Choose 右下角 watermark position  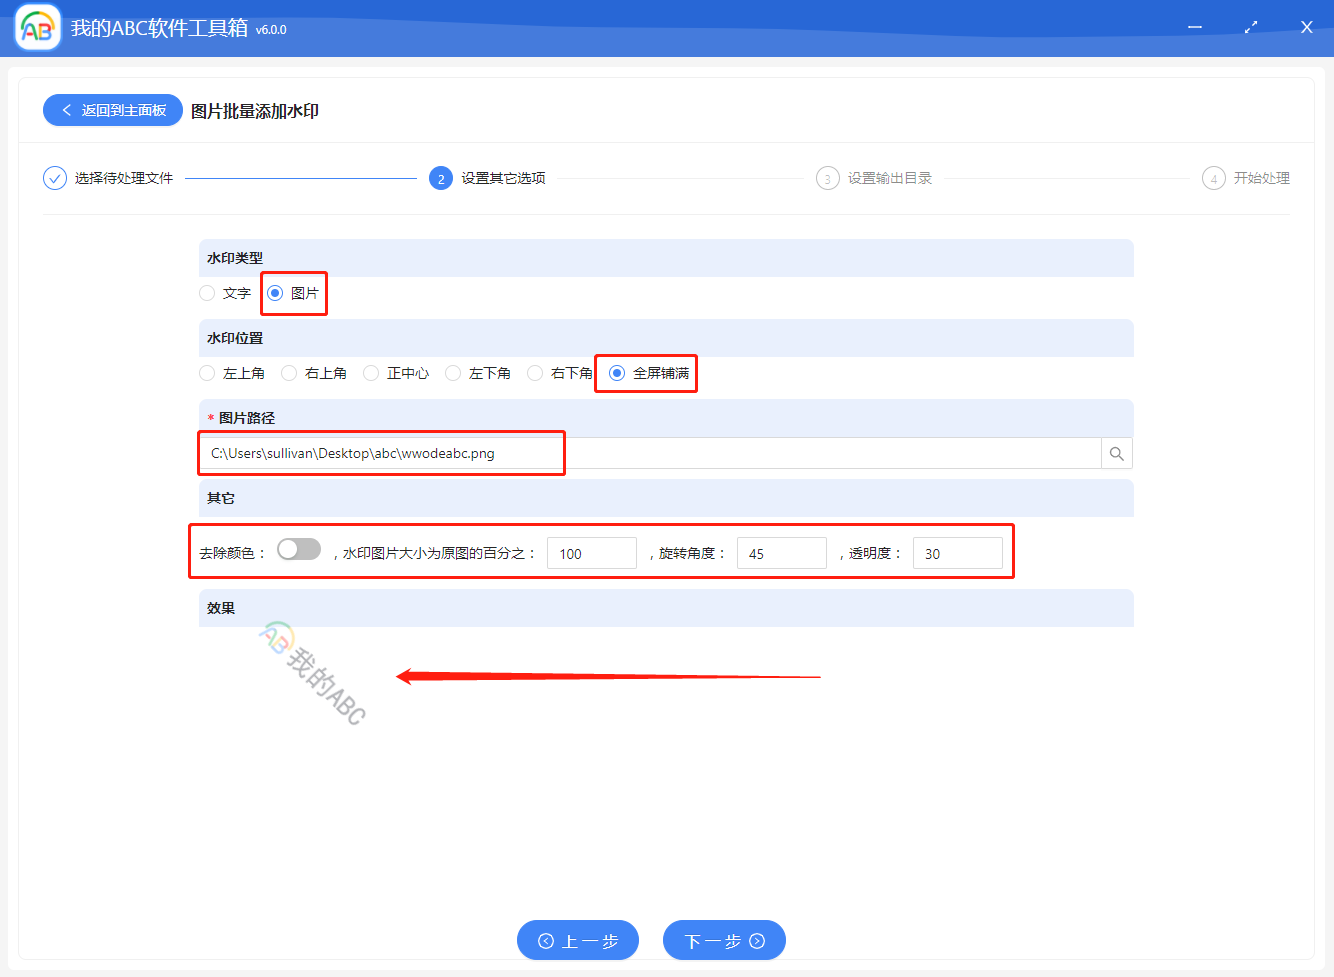click(x=535, y=373)
